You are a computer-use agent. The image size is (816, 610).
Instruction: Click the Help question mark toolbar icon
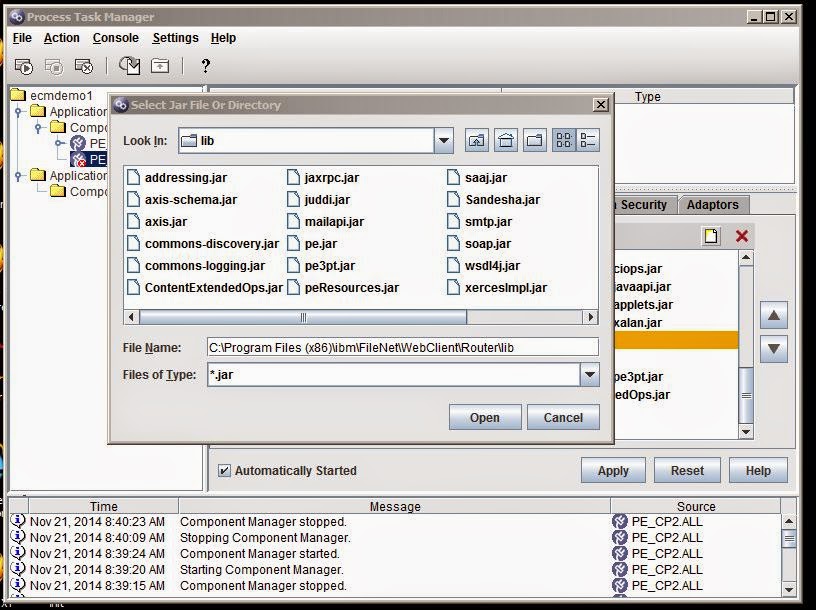tap(205, 66)
